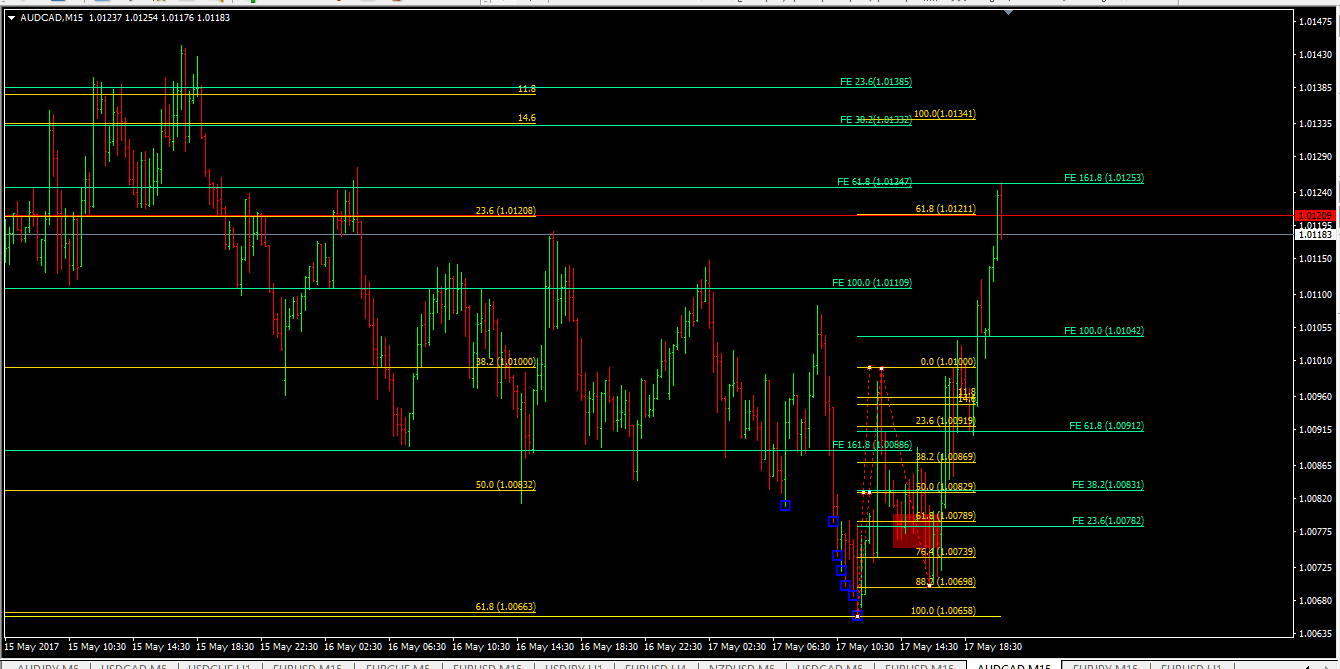Click the 1.01183 bid price tag on scale
1340x669 pixels.
(1314, 234)
